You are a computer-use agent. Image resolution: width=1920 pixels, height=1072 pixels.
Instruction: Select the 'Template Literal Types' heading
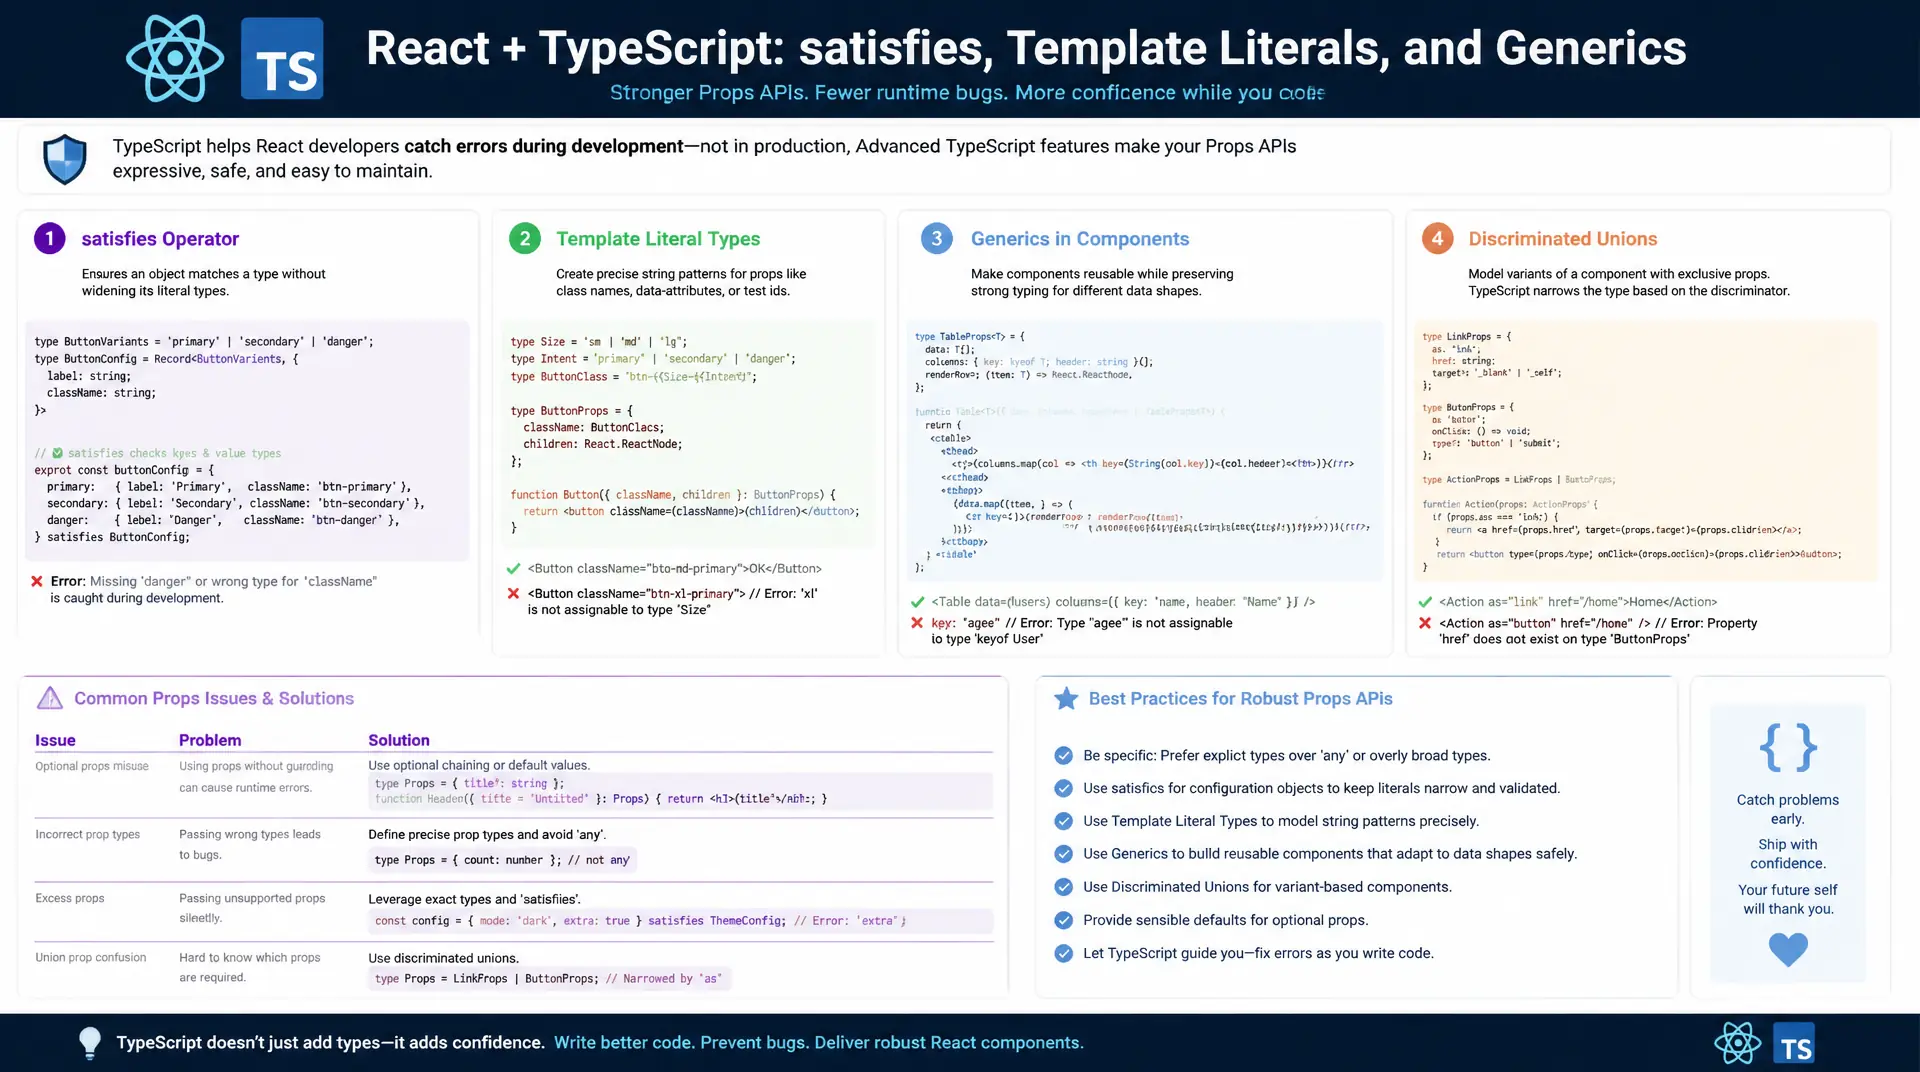[658, 239]
